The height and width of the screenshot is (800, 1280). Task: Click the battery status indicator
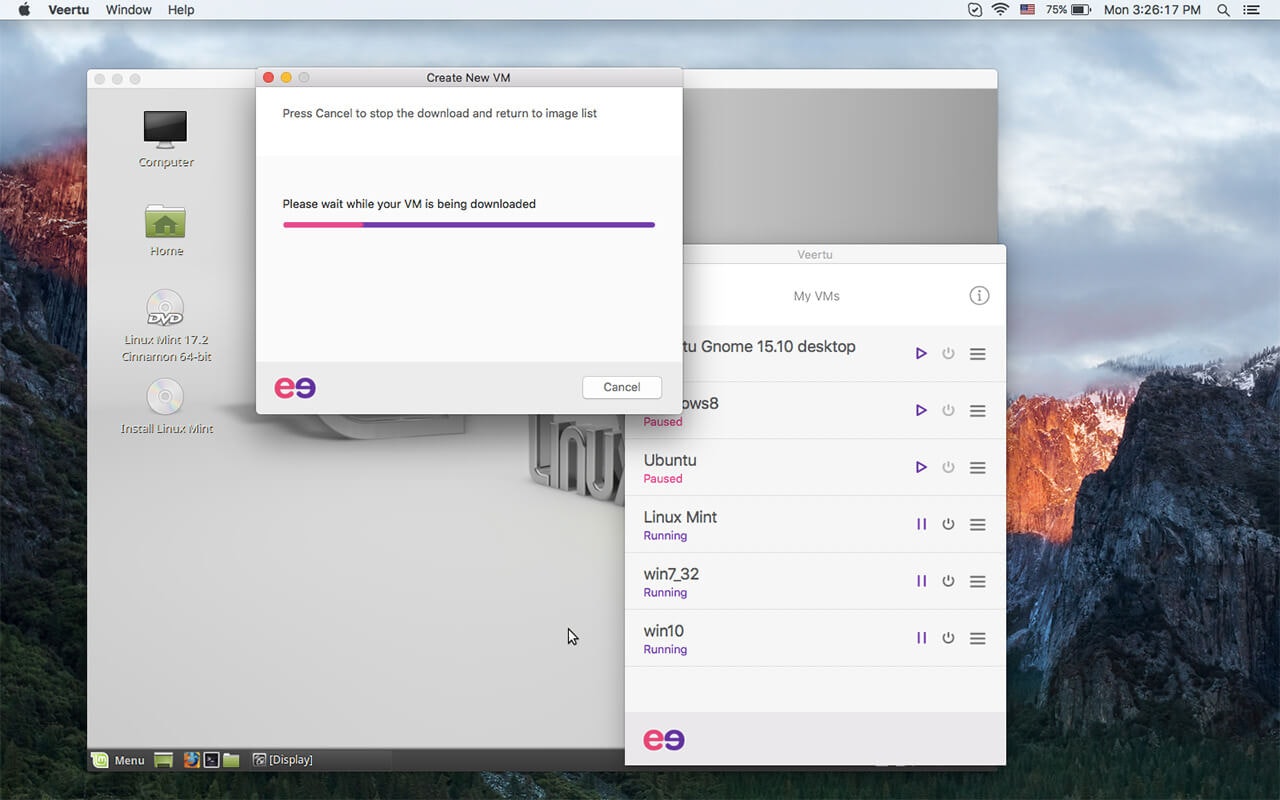(1069, 10)
